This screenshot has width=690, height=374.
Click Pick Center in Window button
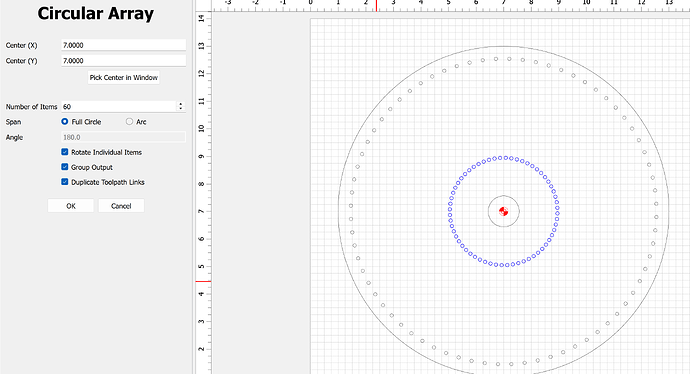[124, 77]
